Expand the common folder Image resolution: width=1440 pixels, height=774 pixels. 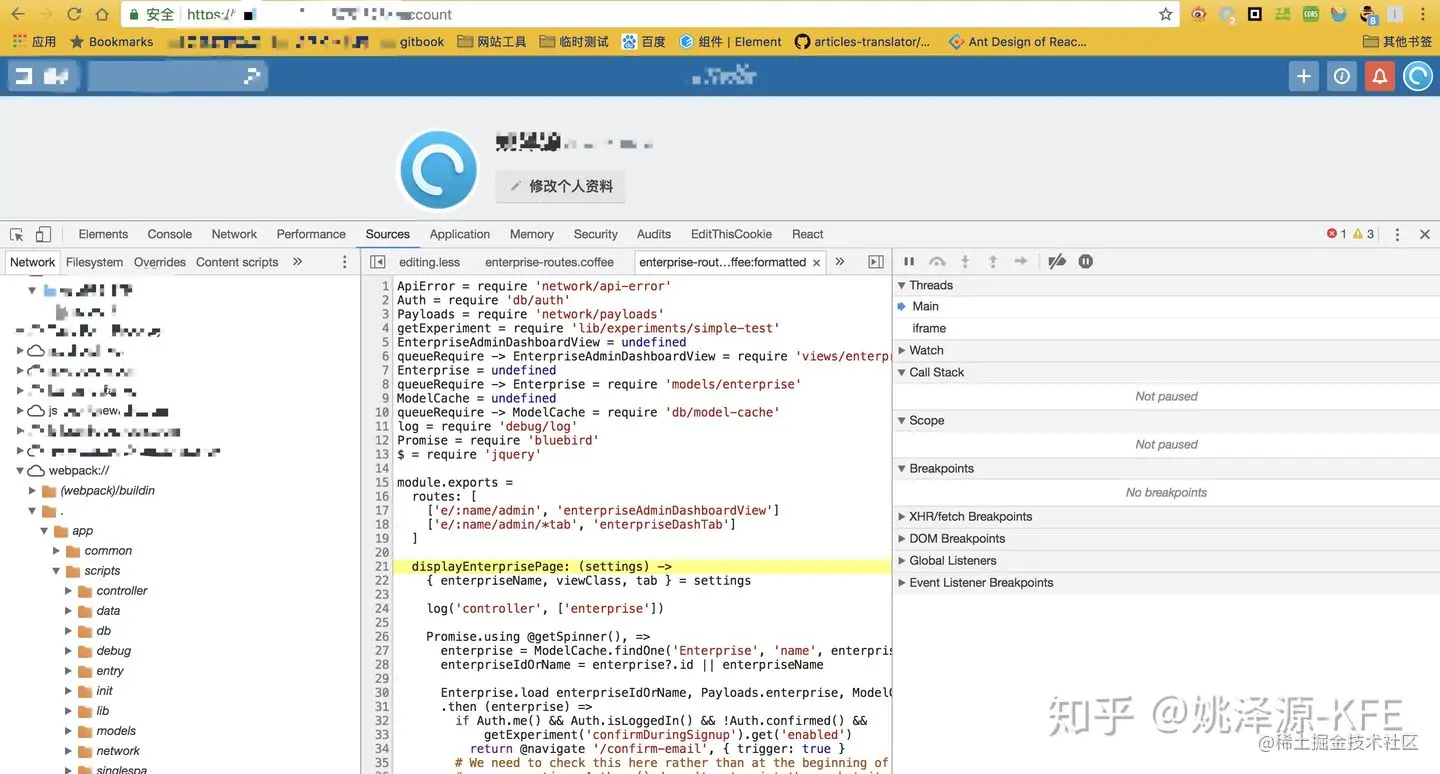(x=57, y=551)
